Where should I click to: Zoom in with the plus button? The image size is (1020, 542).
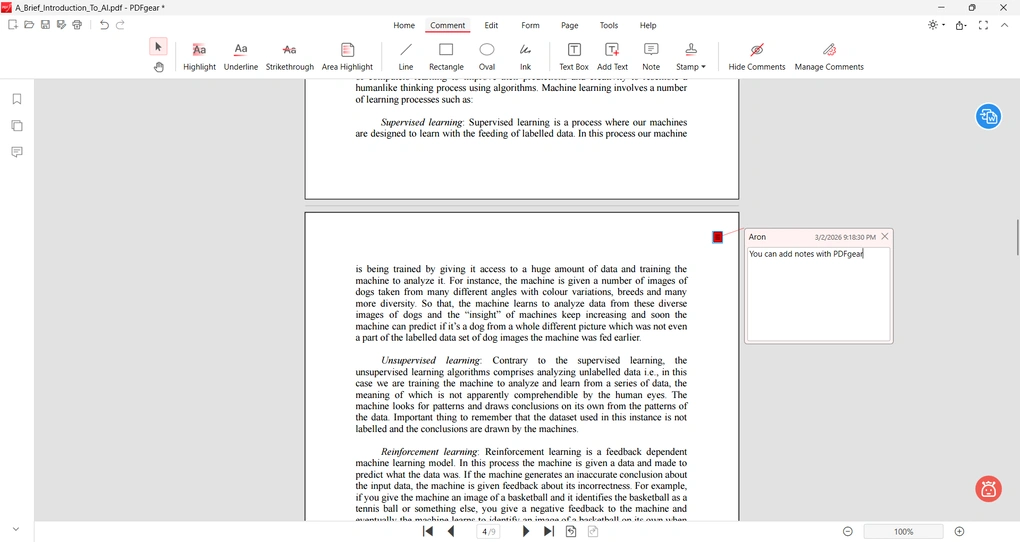(x=959, y=532)
